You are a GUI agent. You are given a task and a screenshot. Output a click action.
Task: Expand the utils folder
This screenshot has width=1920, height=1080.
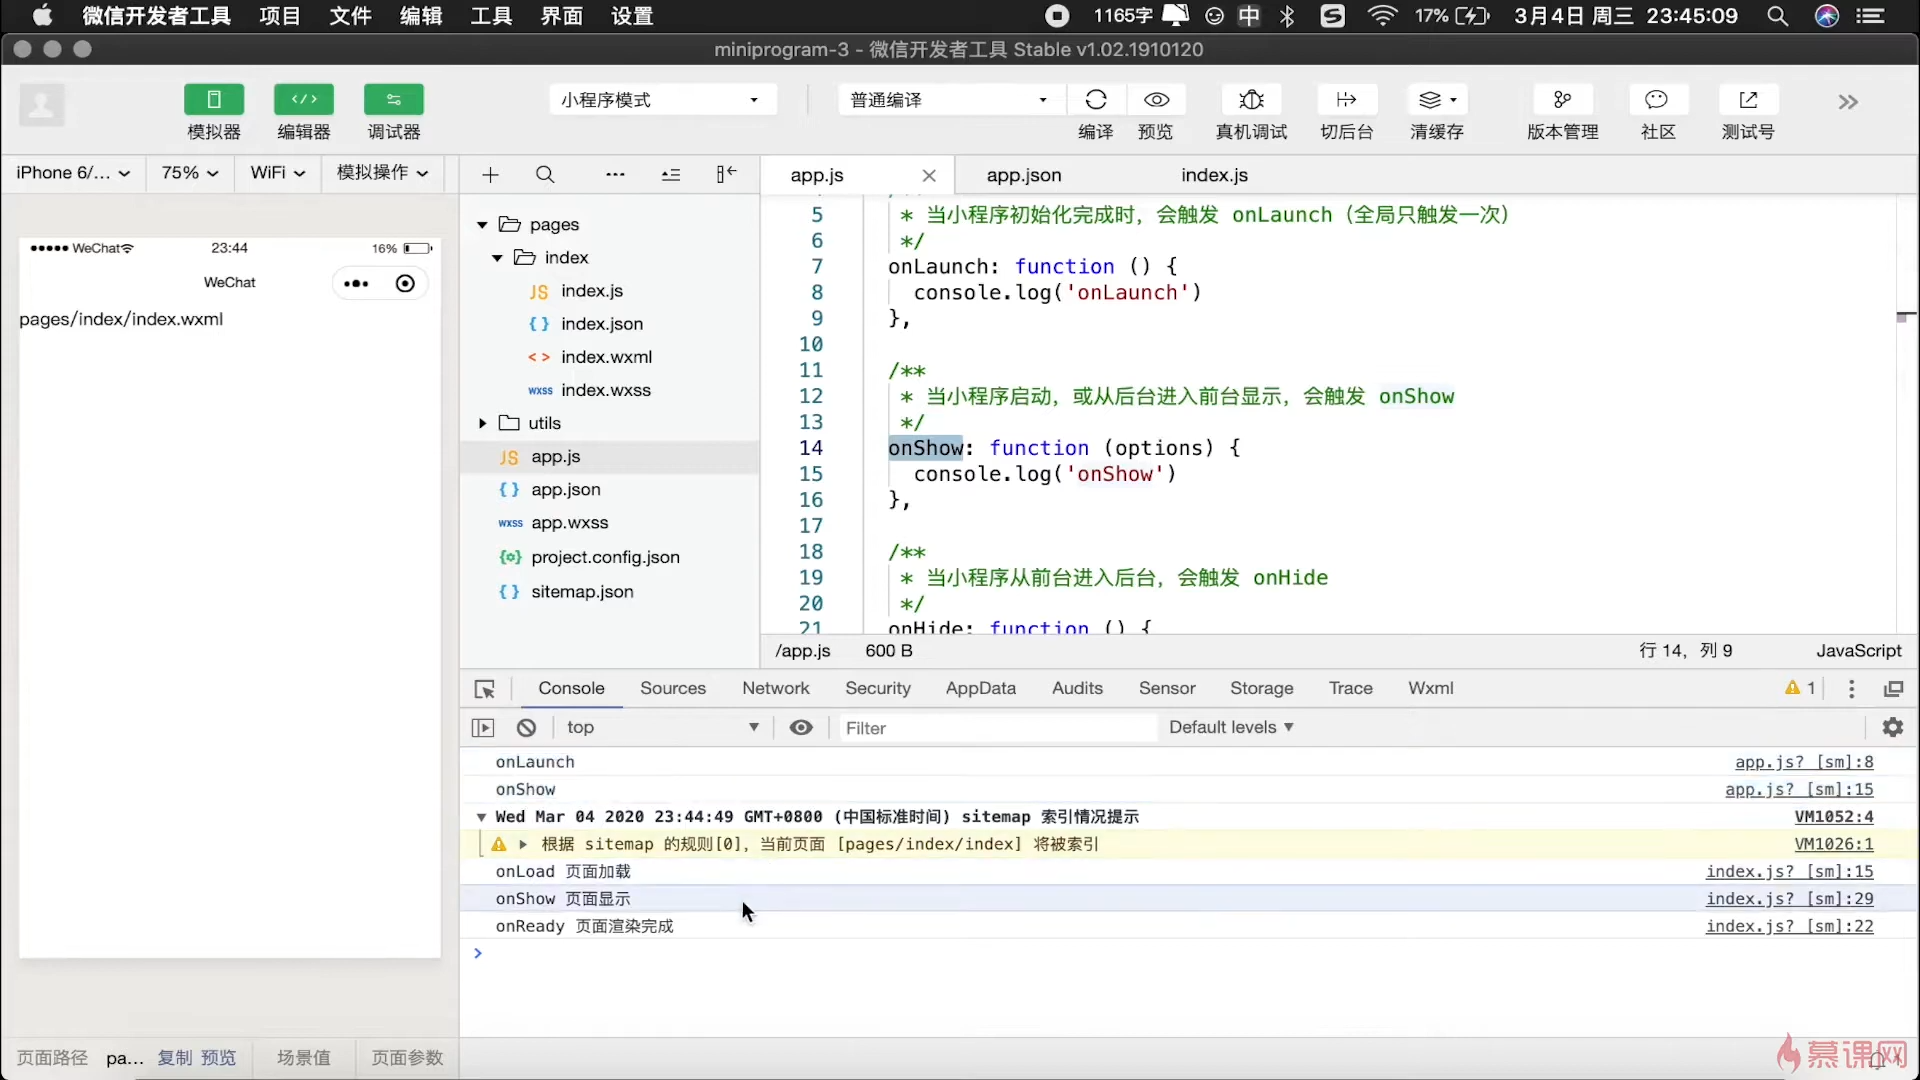(x=482, y=423)
